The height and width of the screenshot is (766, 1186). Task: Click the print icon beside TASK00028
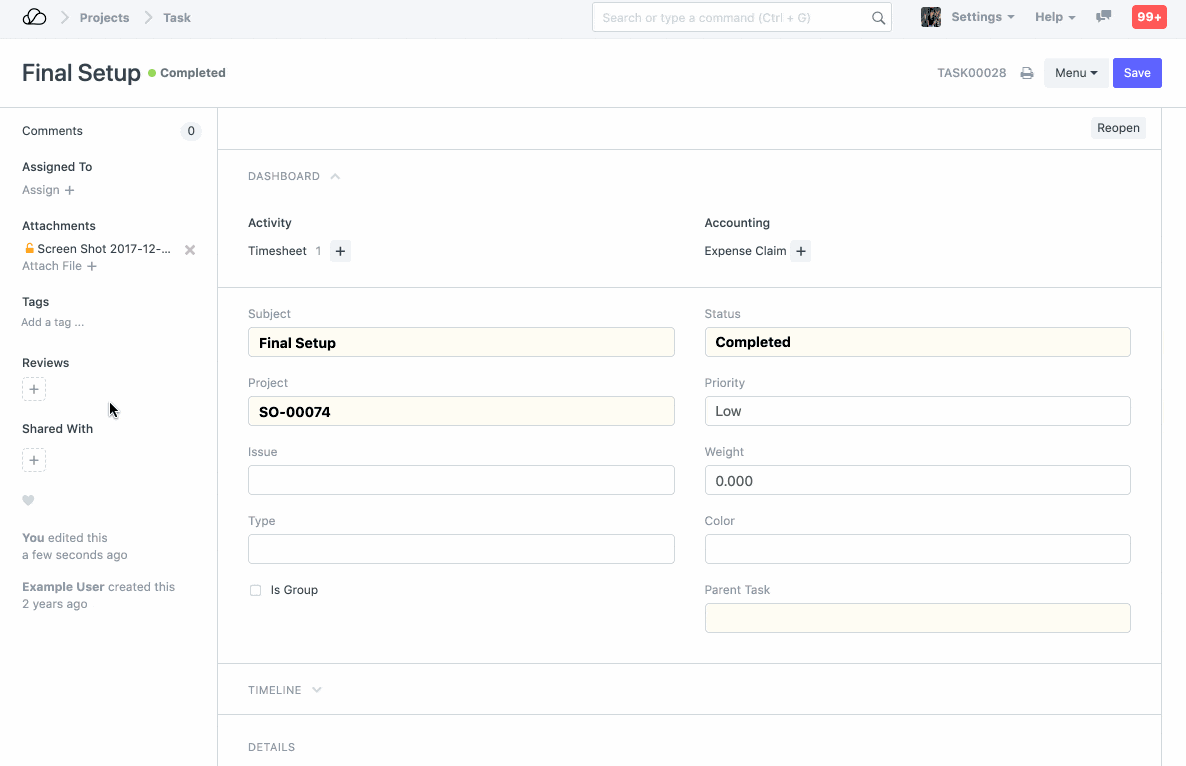click(1026, 73)
